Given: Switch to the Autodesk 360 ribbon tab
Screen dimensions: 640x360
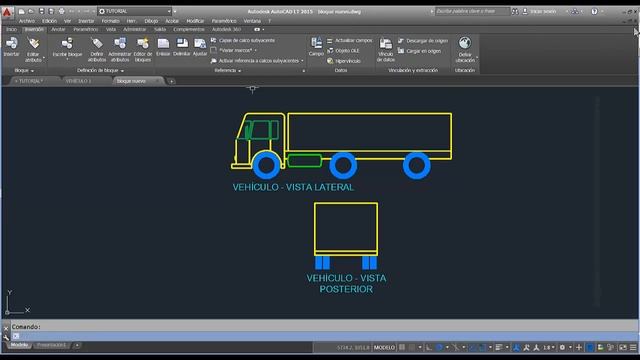Looking at the screenshot, I should (x=226, y=29).
